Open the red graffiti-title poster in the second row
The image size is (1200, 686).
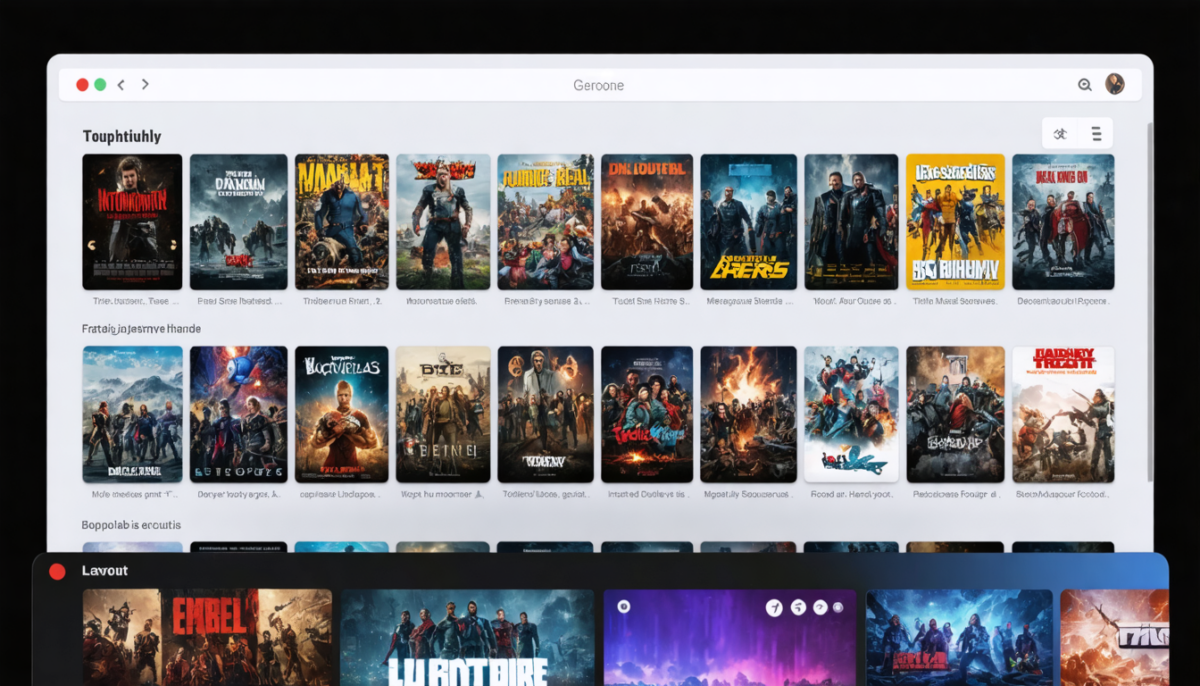[647, 414]
